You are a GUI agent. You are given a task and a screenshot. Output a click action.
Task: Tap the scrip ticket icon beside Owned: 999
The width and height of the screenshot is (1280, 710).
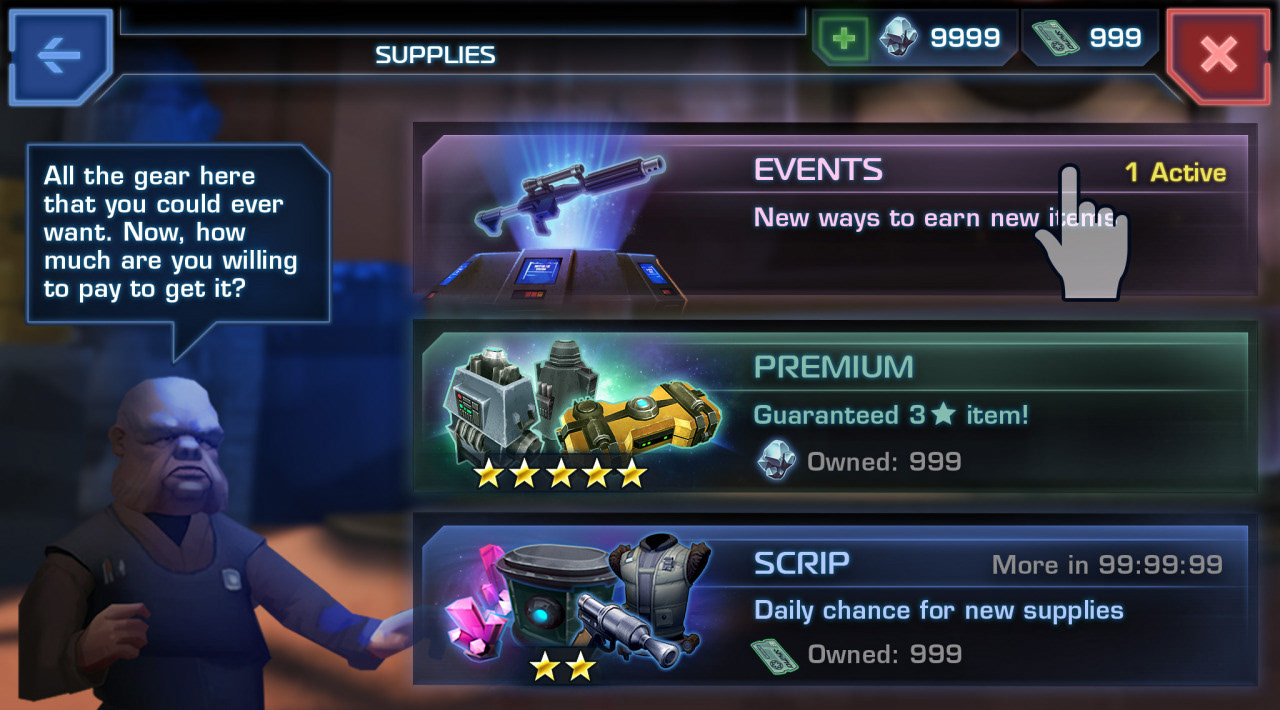click(775, 655)
